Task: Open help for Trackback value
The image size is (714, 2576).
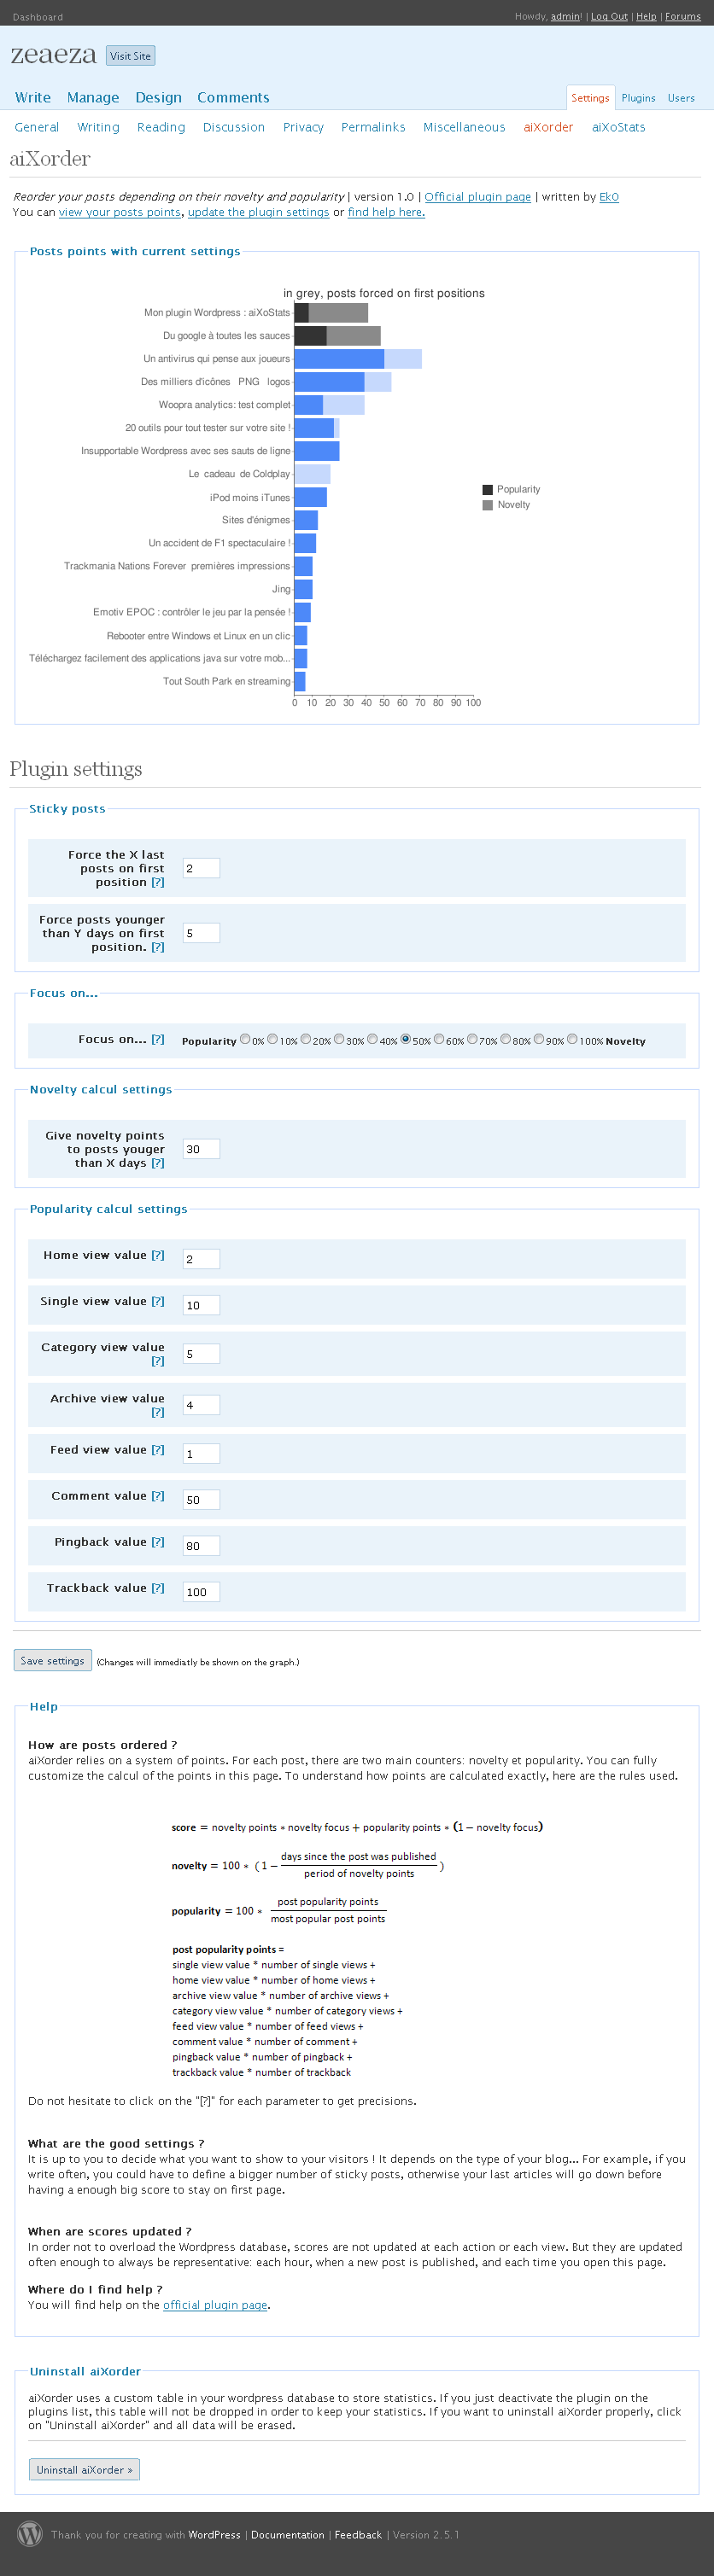Action: coord(158,1587)
